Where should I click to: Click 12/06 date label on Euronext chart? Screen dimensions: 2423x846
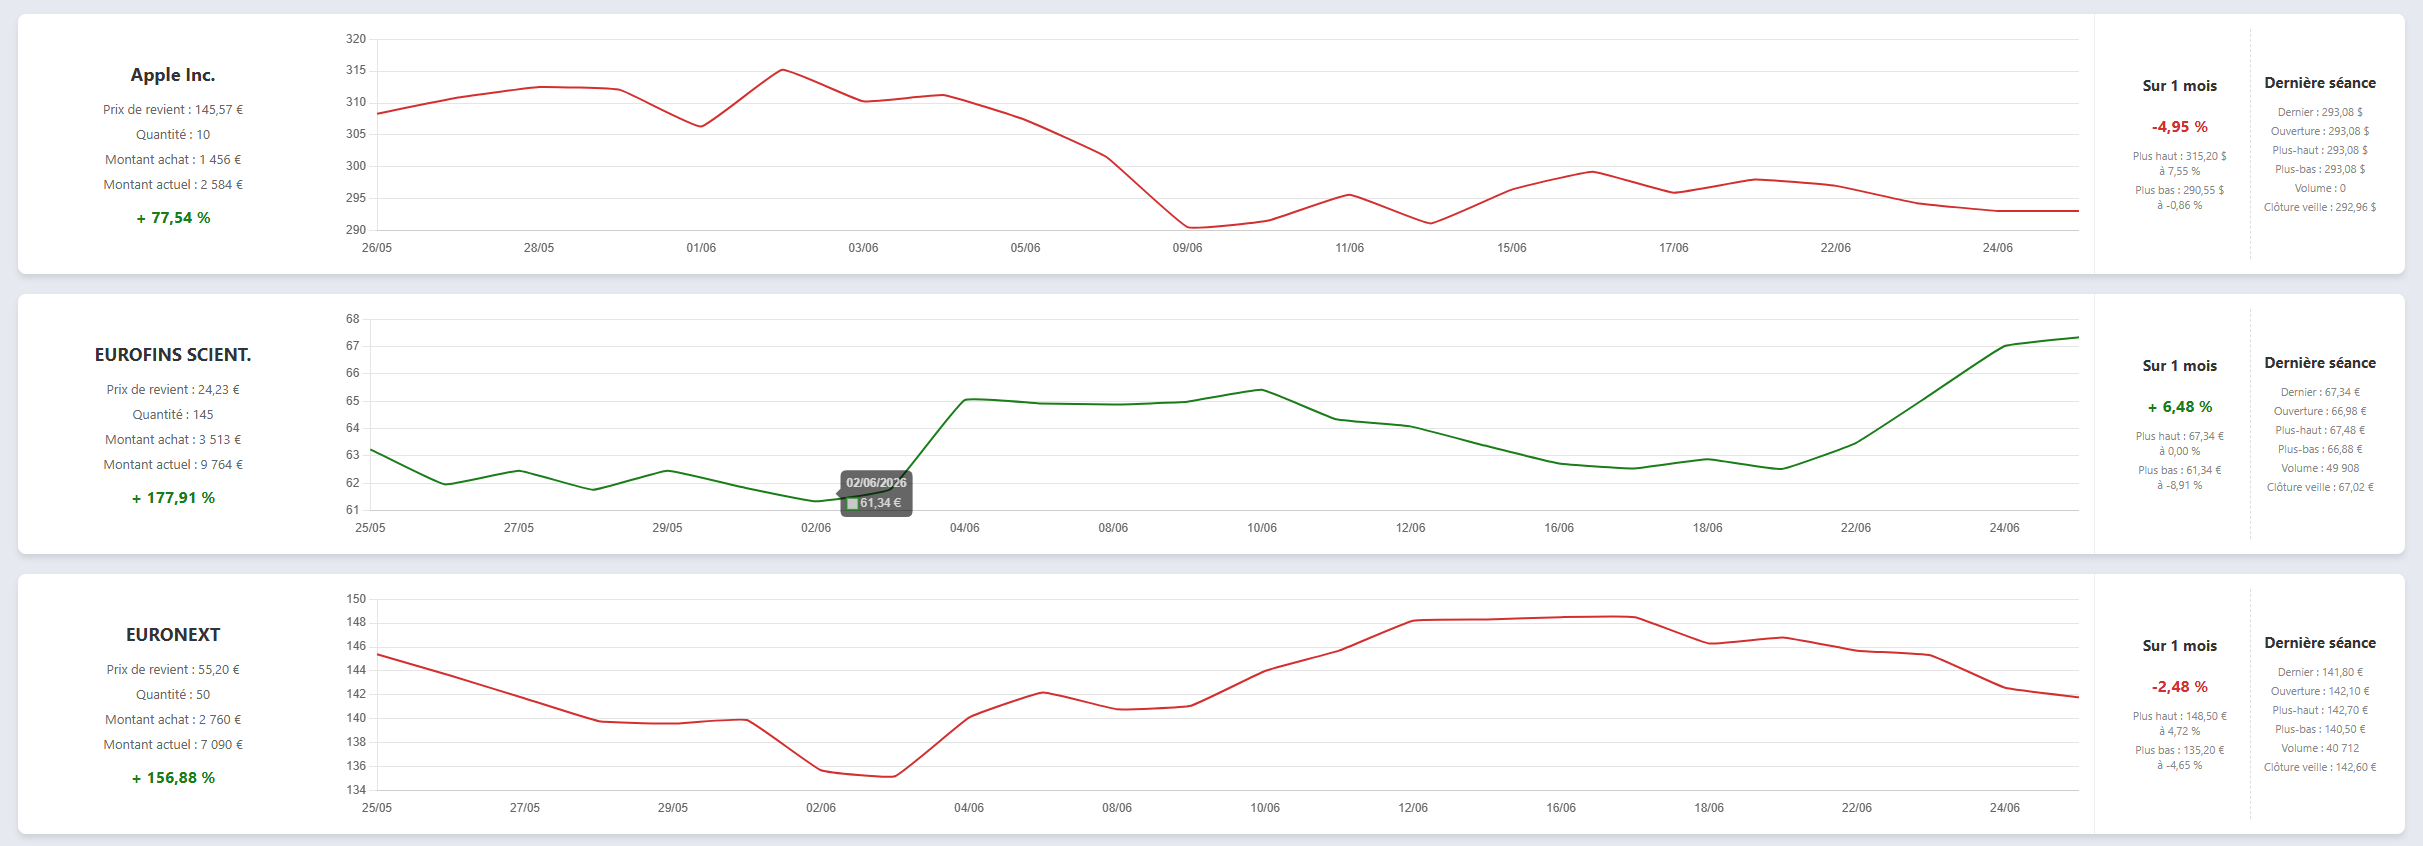click(1413, 808)
